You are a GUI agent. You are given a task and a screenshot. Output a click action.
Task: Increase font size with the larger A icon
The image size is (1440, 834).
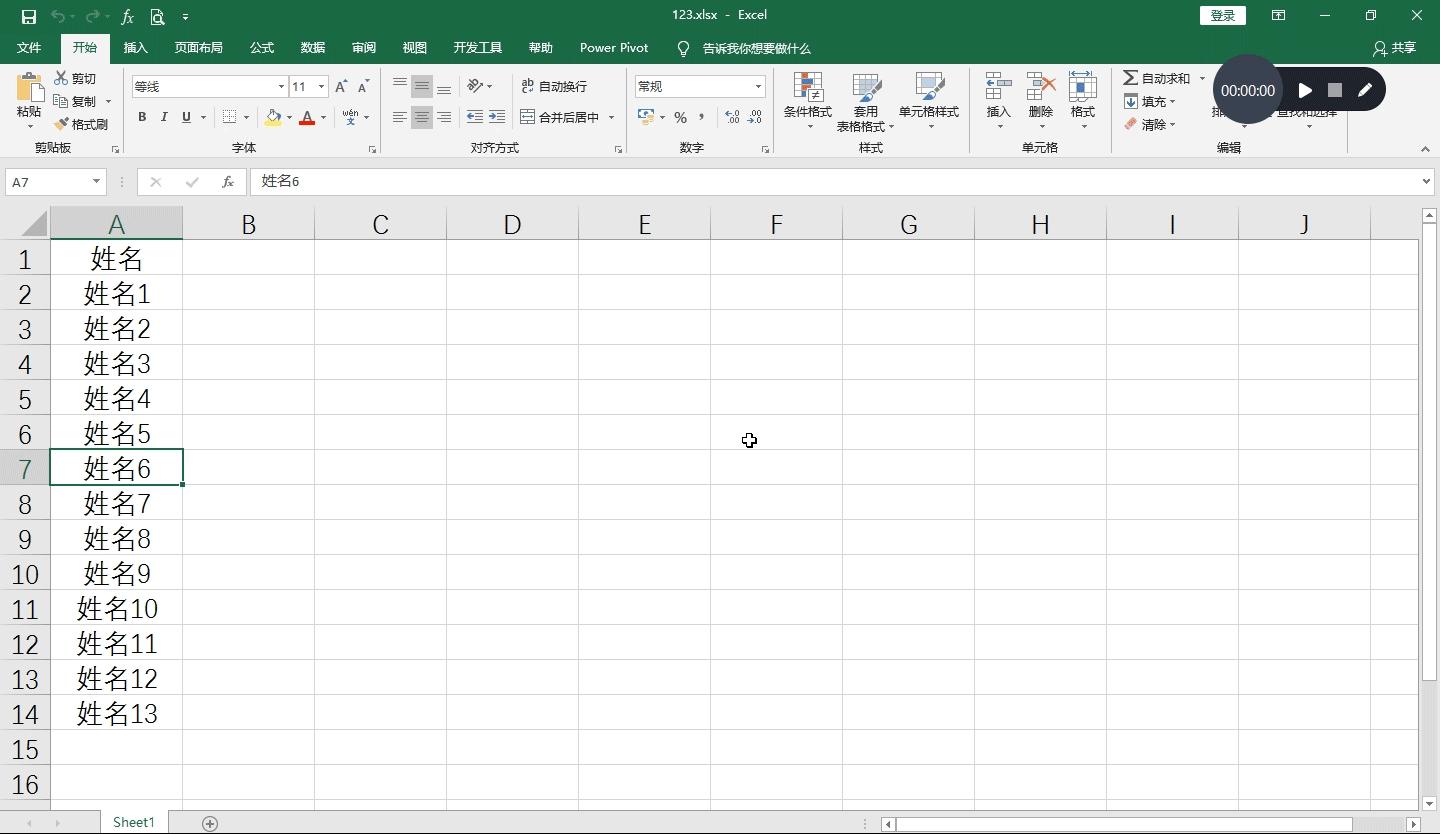pyautogui.click(x=341, y=87)
